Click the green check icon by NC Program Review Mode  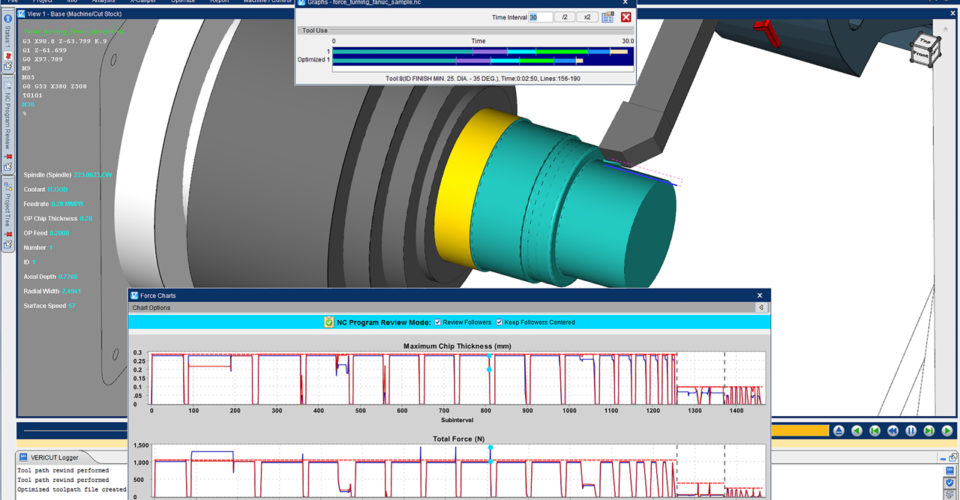click(x=329, y=323)
